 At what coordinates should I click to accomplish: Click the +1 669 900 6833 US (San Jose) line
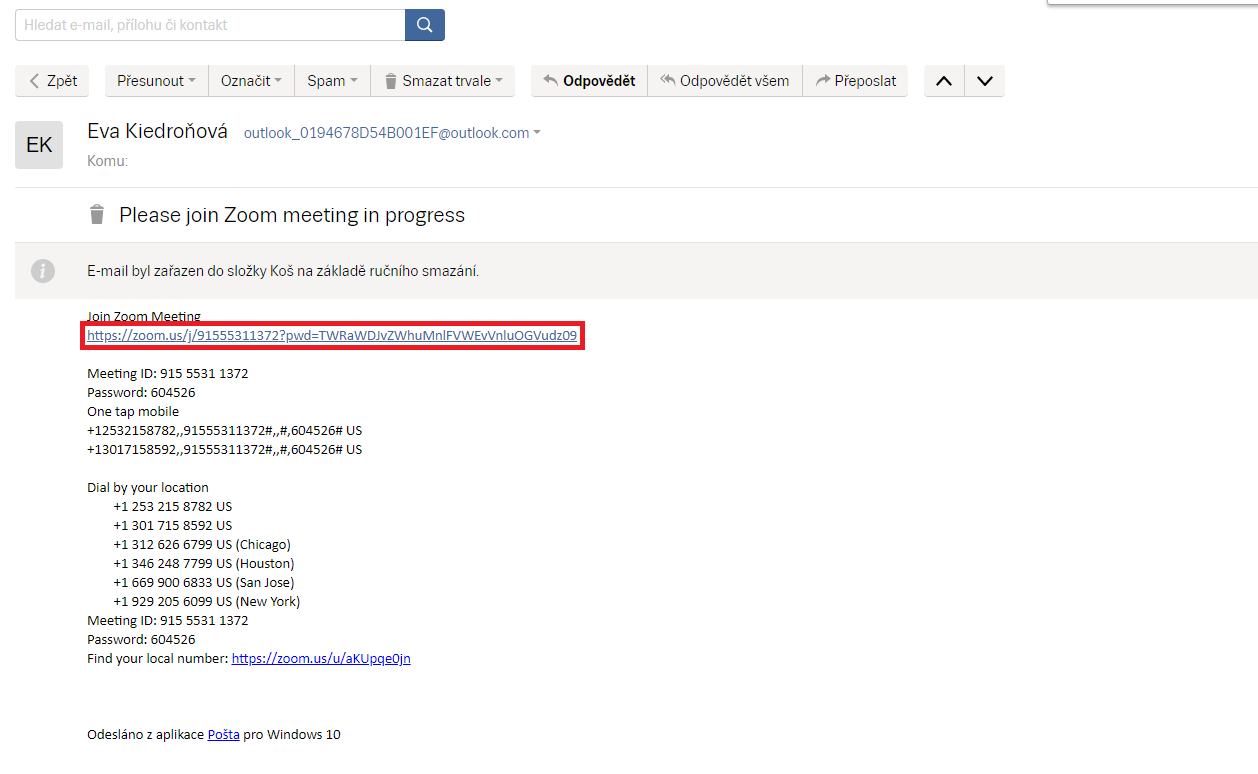click(x=204, y=583)
